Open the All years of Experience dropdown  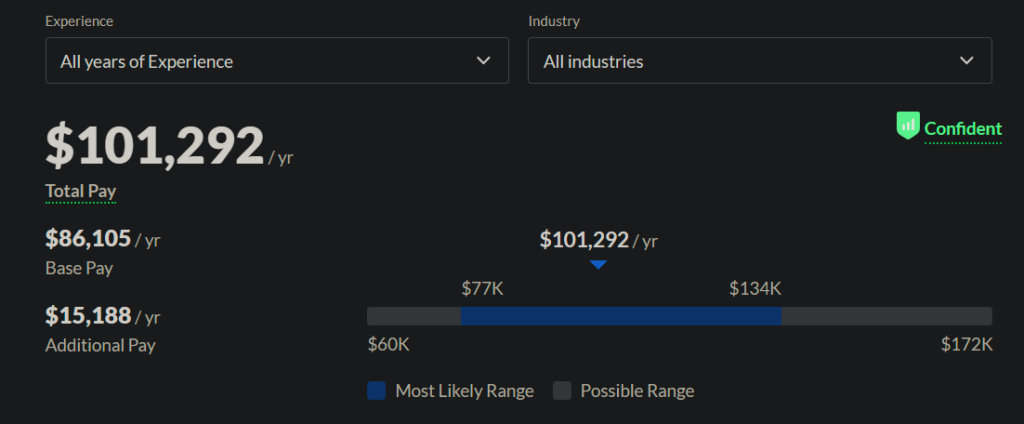(277, 61)
